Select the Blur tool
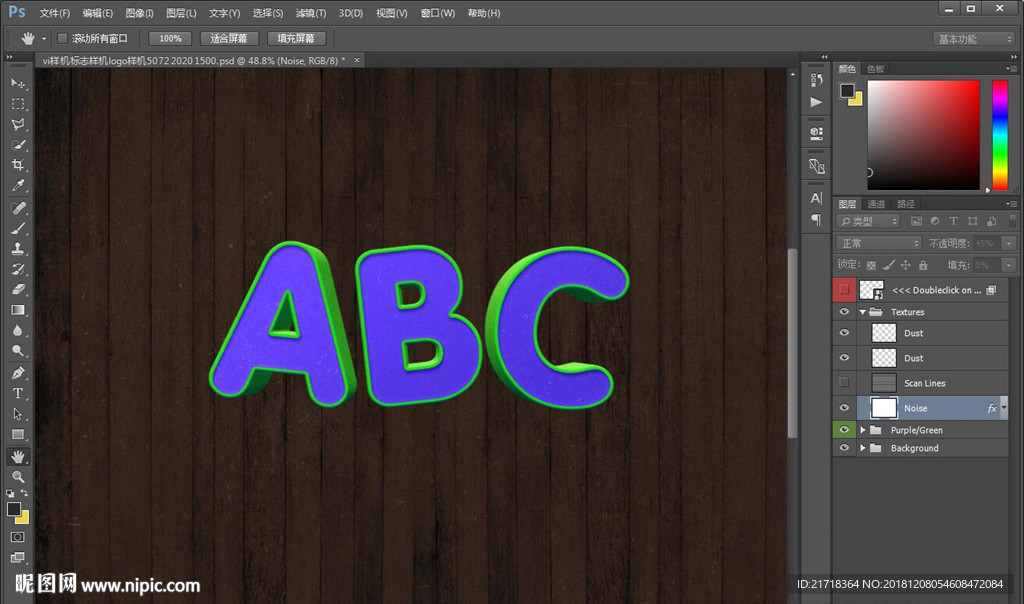 pyautogui.click(x=18, y=330)
